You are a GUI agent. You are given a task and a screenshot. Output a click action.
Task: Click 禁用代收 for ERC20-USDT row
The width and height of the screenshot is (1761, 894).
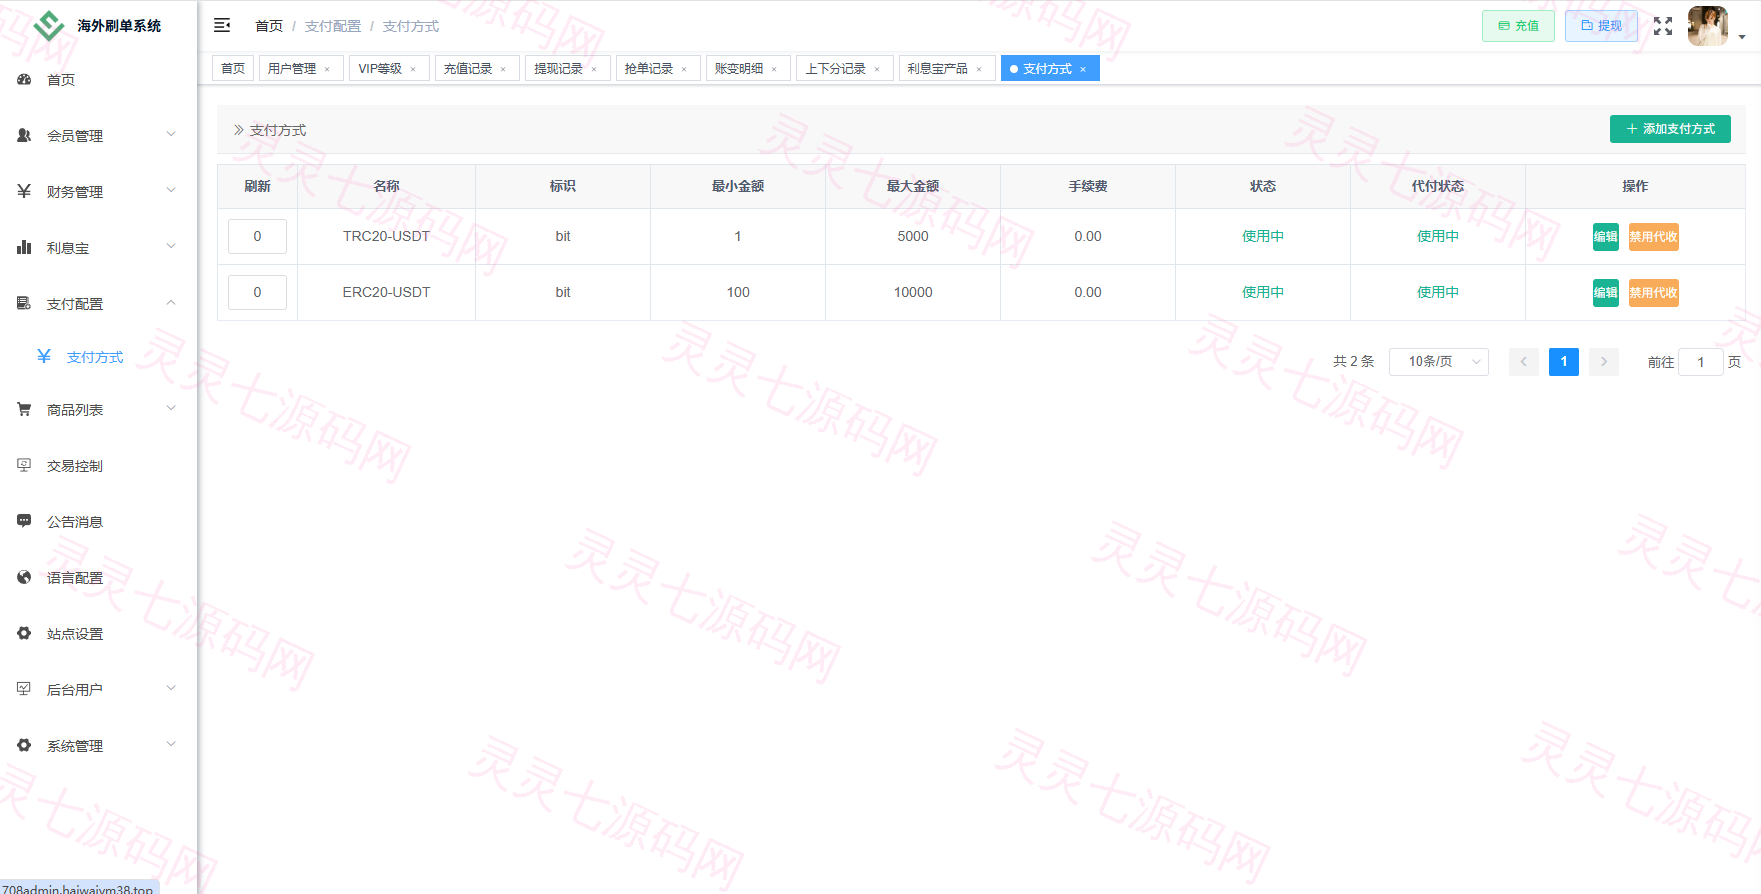1653,293
